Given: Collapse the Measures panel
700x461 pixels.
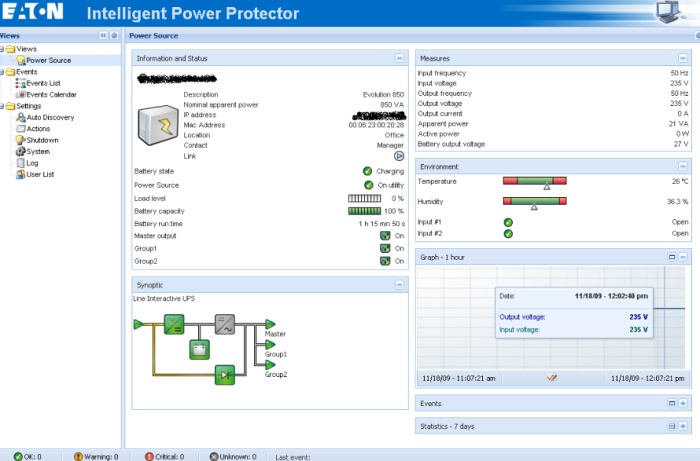Looking at the screenshot, I should (x=683, y=58).
